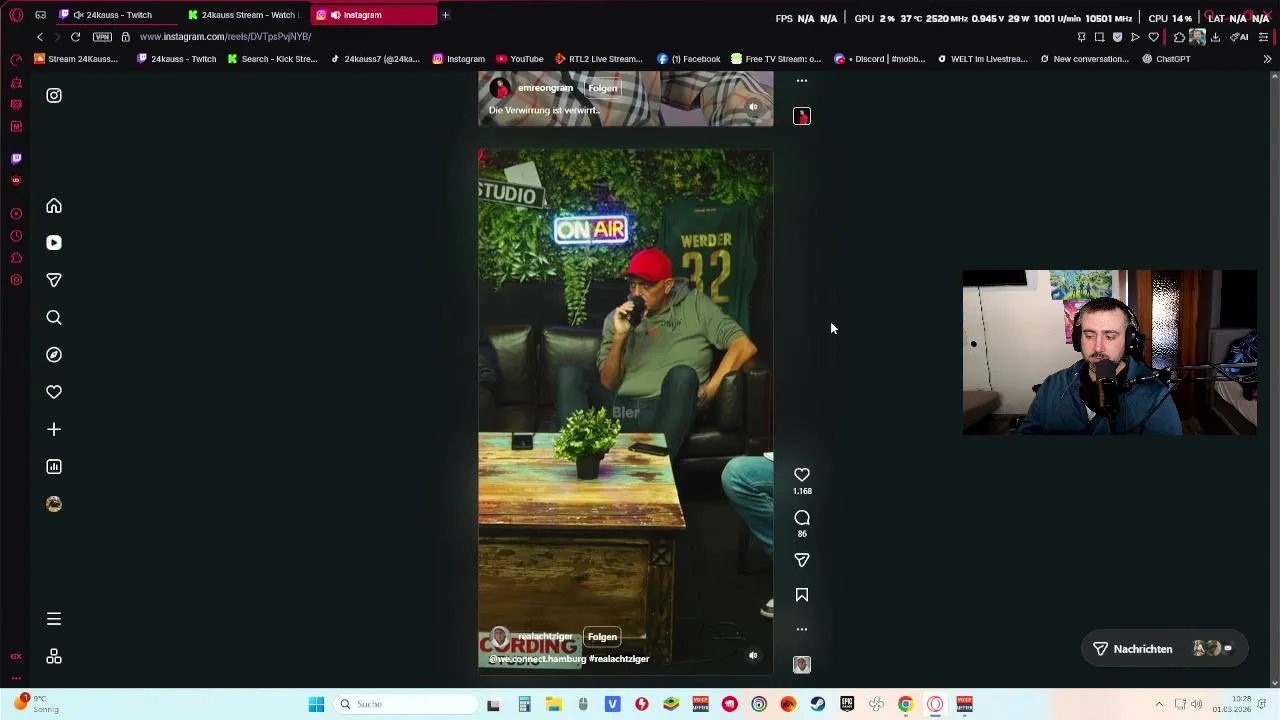
Task: Open the ChatGPT bookmark
Action: click(1166, 59)
